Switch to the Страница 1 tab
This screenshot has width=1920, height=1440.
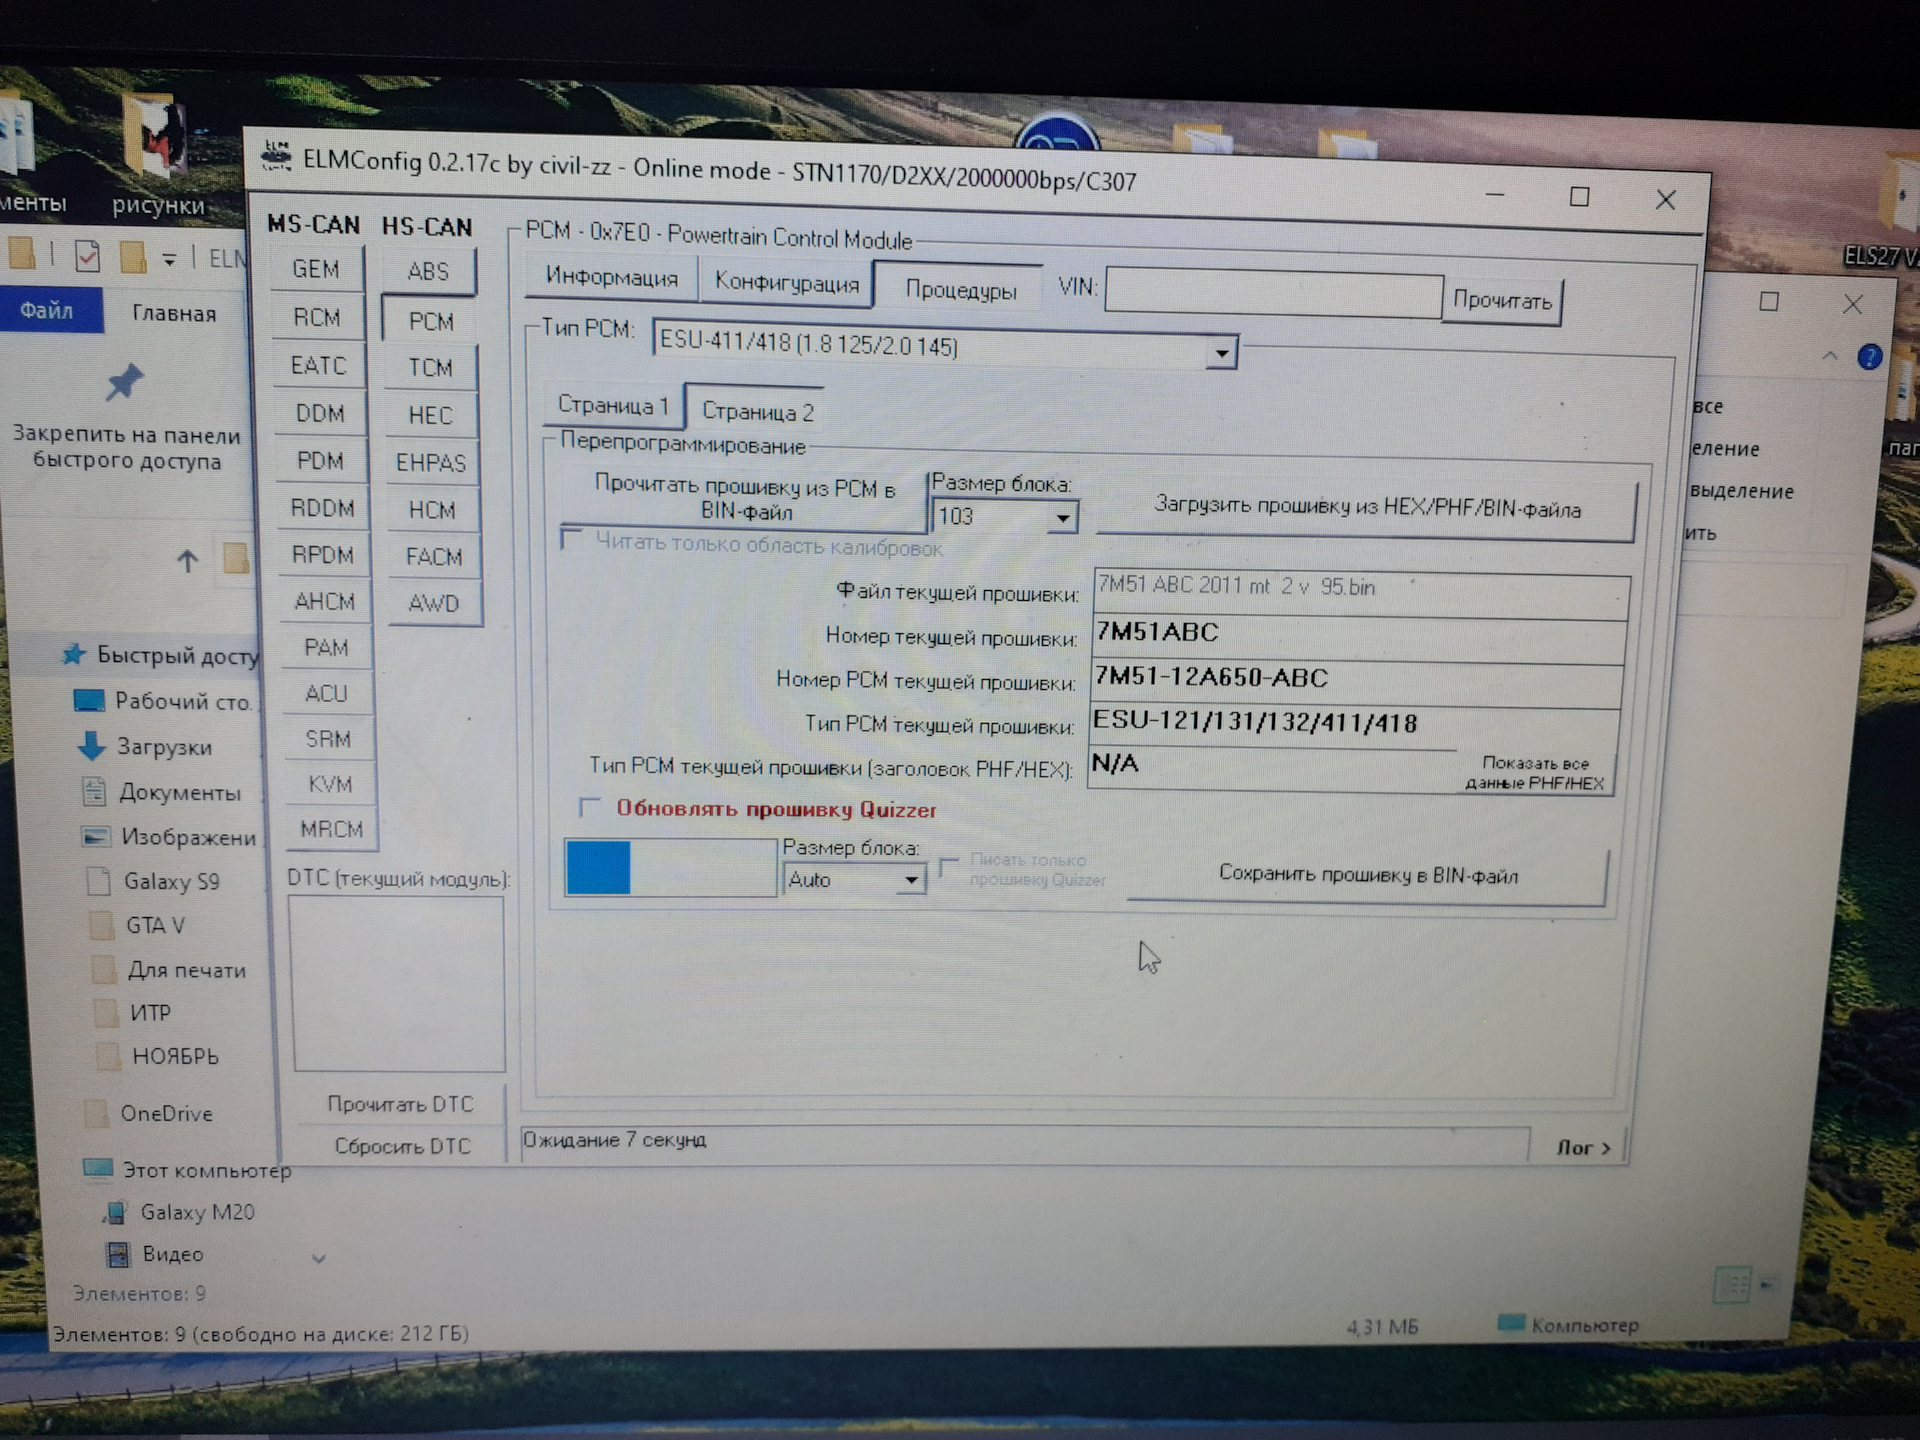(x=612, y=405)
